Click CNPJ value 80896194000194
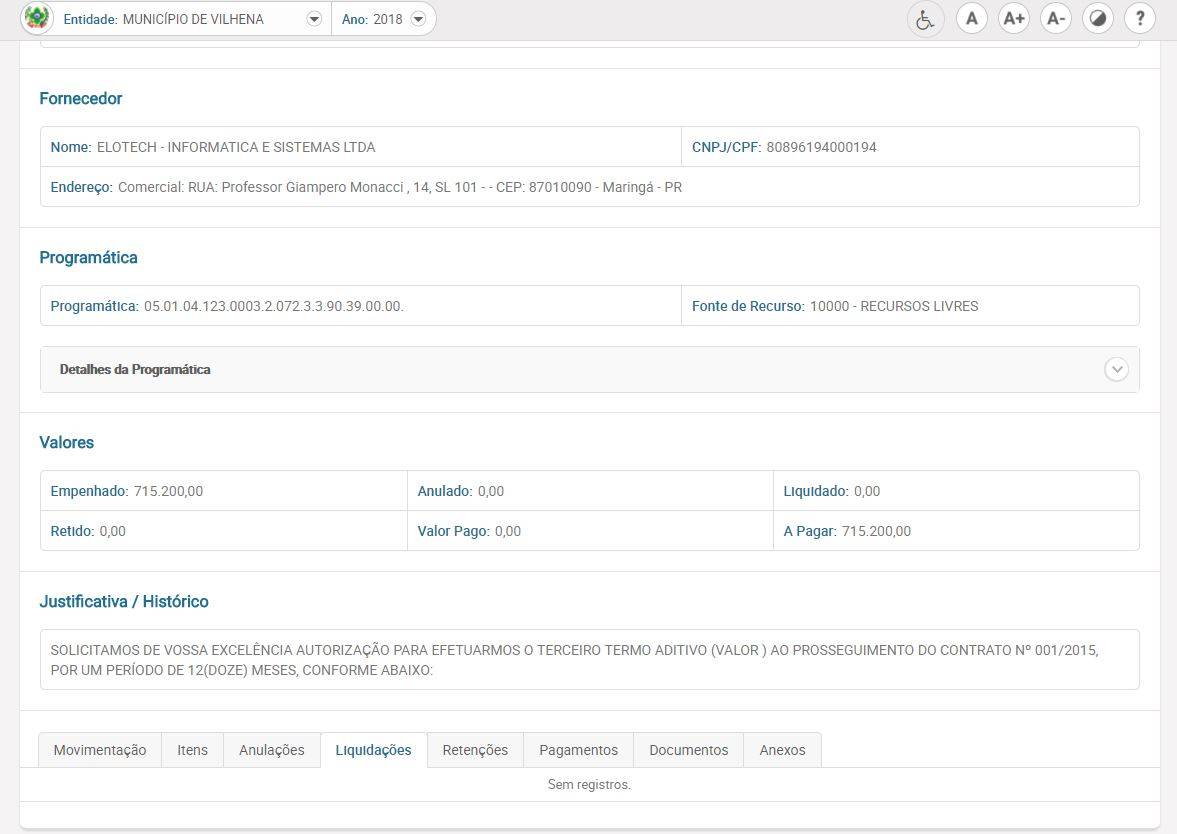1177x834 pixels. (x=821, y=147)
